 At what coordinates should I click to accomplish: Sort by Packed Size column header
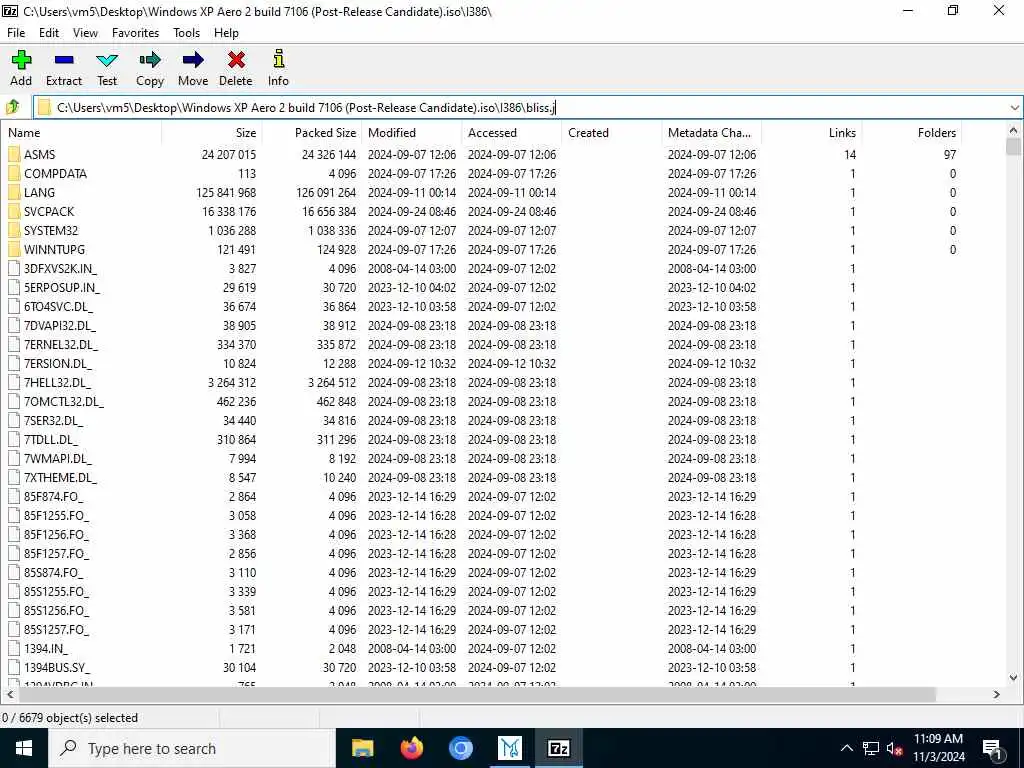point(312,133)
